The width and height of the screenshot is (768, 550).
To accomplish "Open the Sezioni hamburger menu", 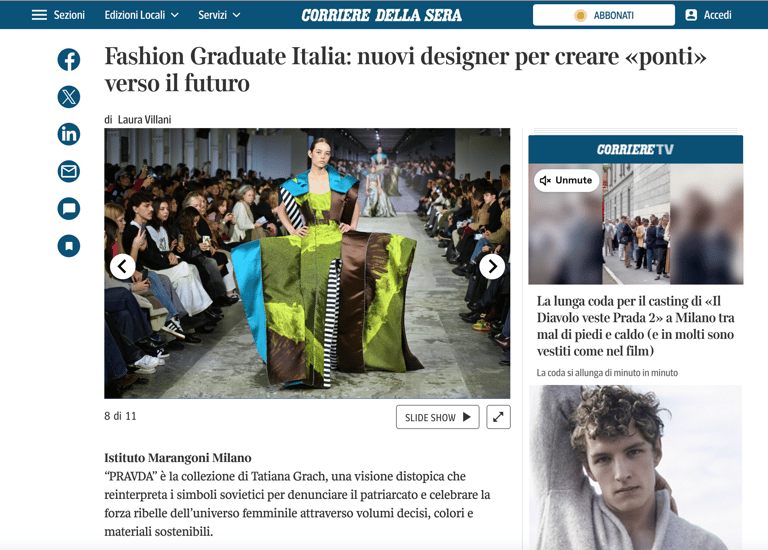I will (x=58, y=15).
